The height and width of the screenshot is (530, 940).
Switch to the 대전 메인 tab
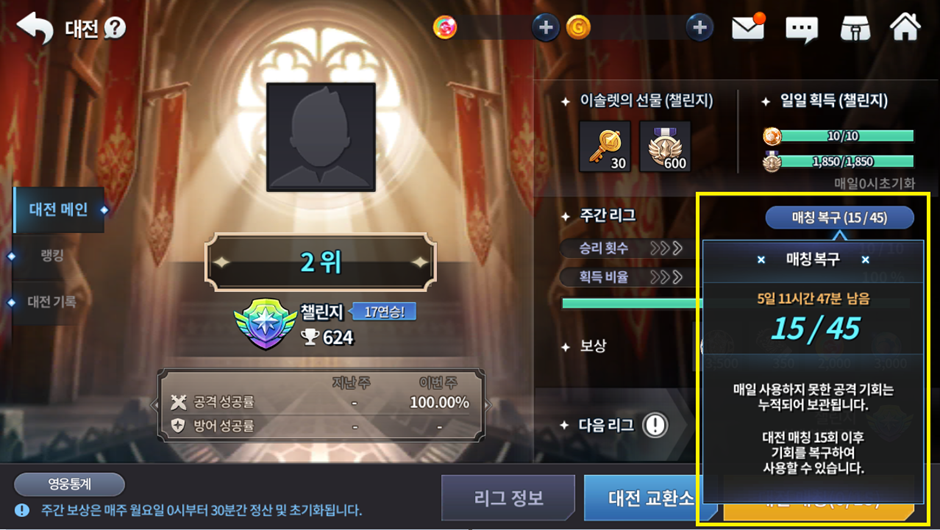click(59, 209)
